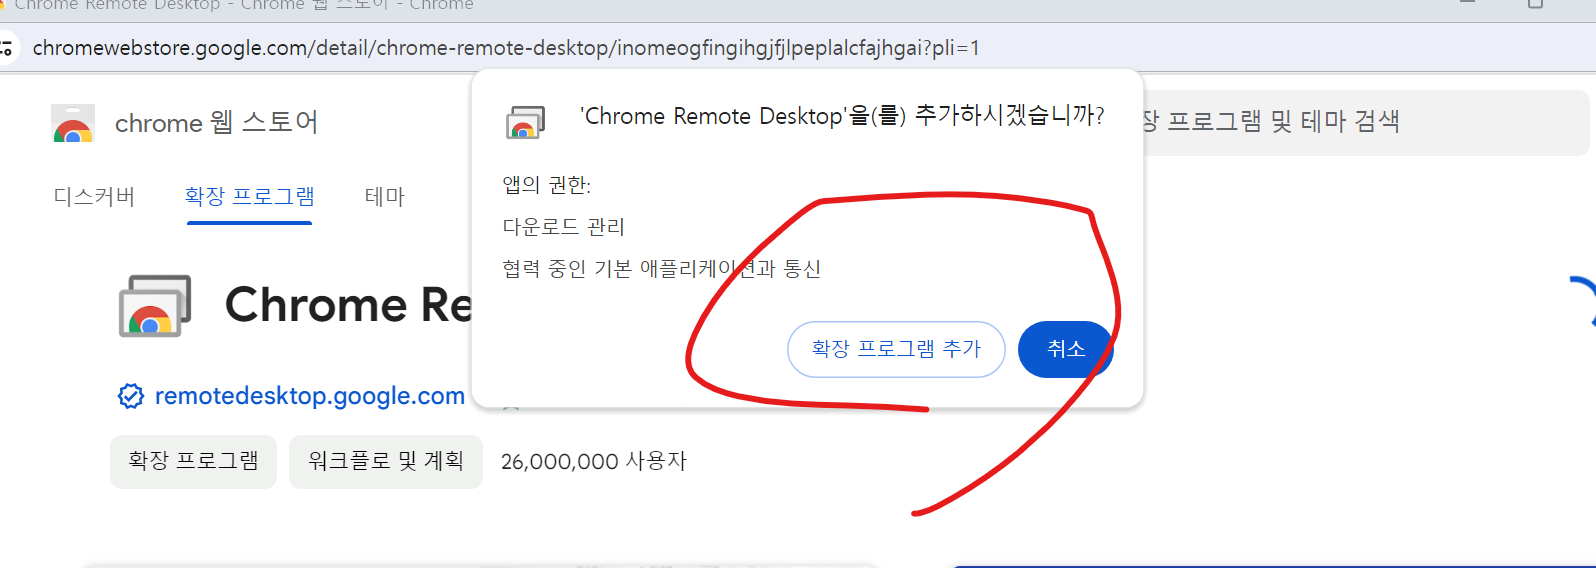The width and height of the screenshot is (1596, 568).
Task: Open the remotedesktop.google.com link
Action: 310,396
